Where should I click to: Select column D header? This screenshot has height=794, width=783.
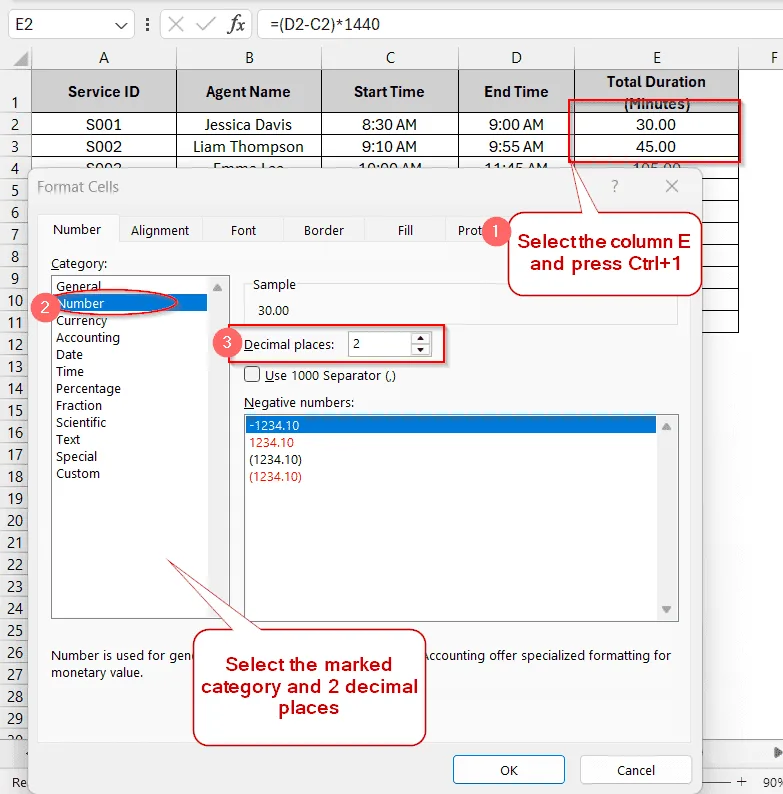(516, 58)
